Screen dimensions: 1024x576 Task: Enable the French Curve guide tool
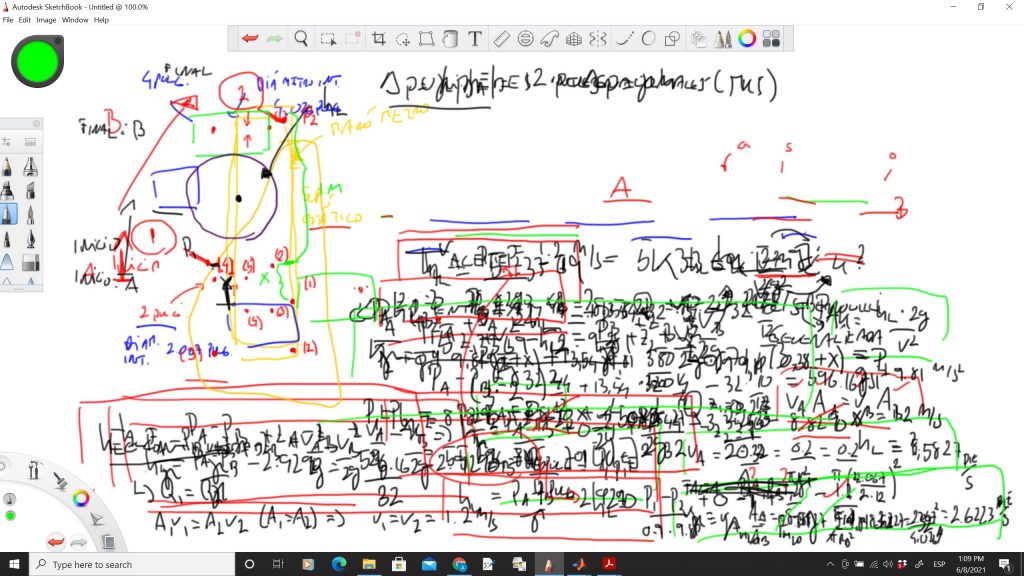point(549,39)
